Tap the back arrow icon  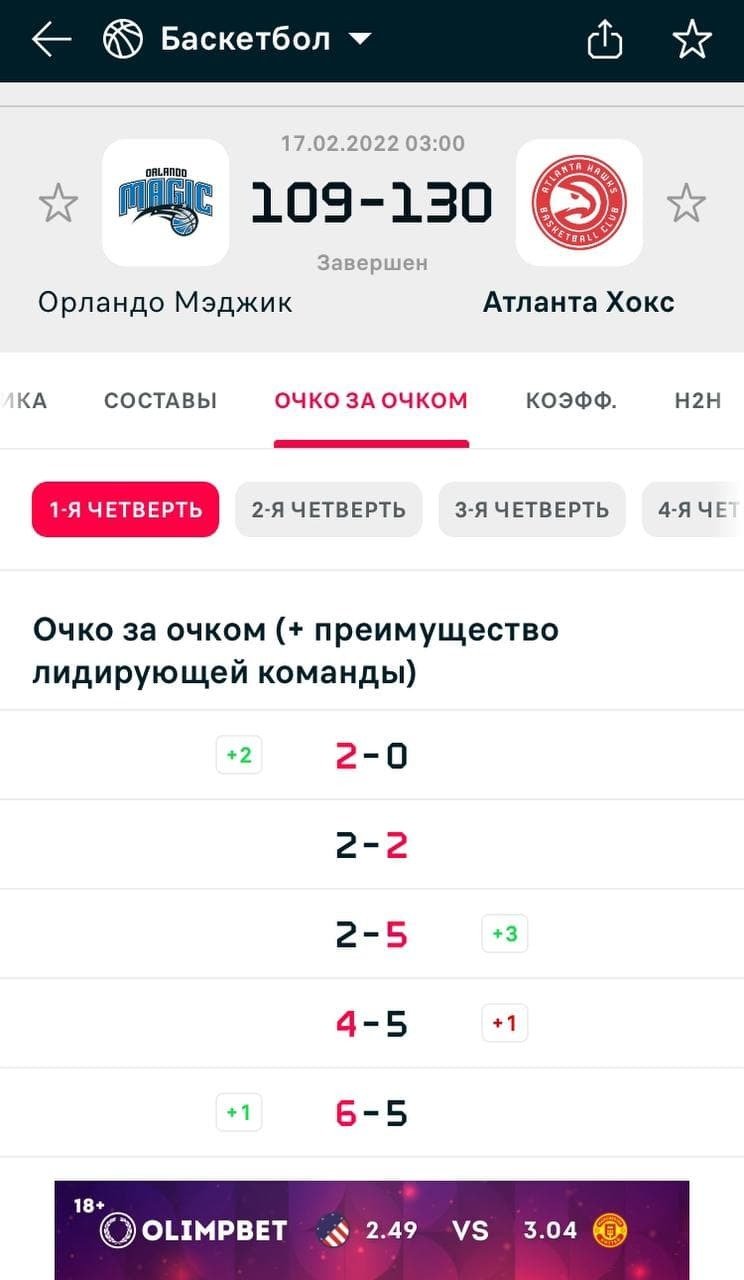click(51, 40)
